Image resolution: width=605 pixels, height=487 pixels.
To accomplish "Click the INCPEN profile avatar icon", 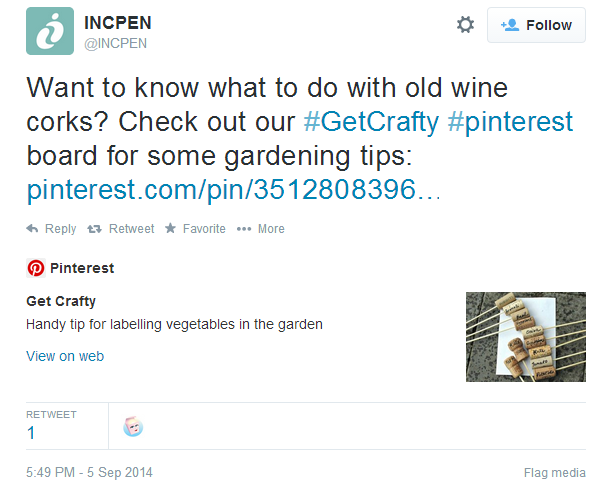I will (x=49, y=30).
